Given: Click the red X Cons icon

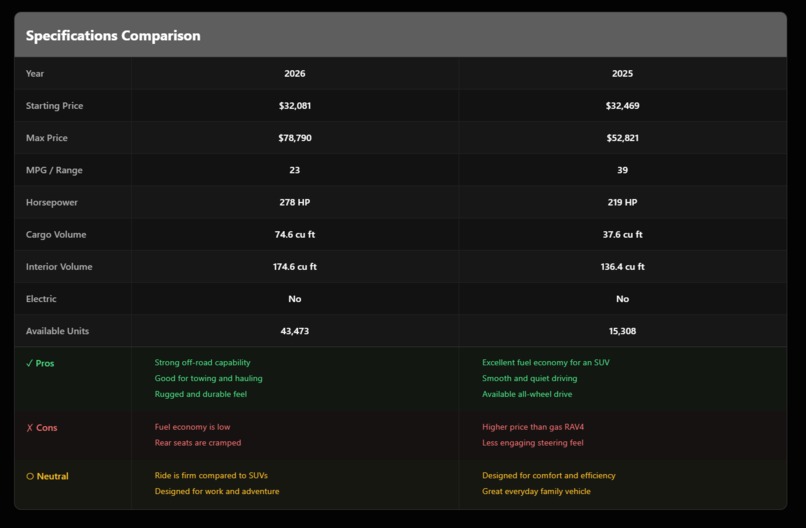Looking at the screenshot, I should click(x=29, y=428).
